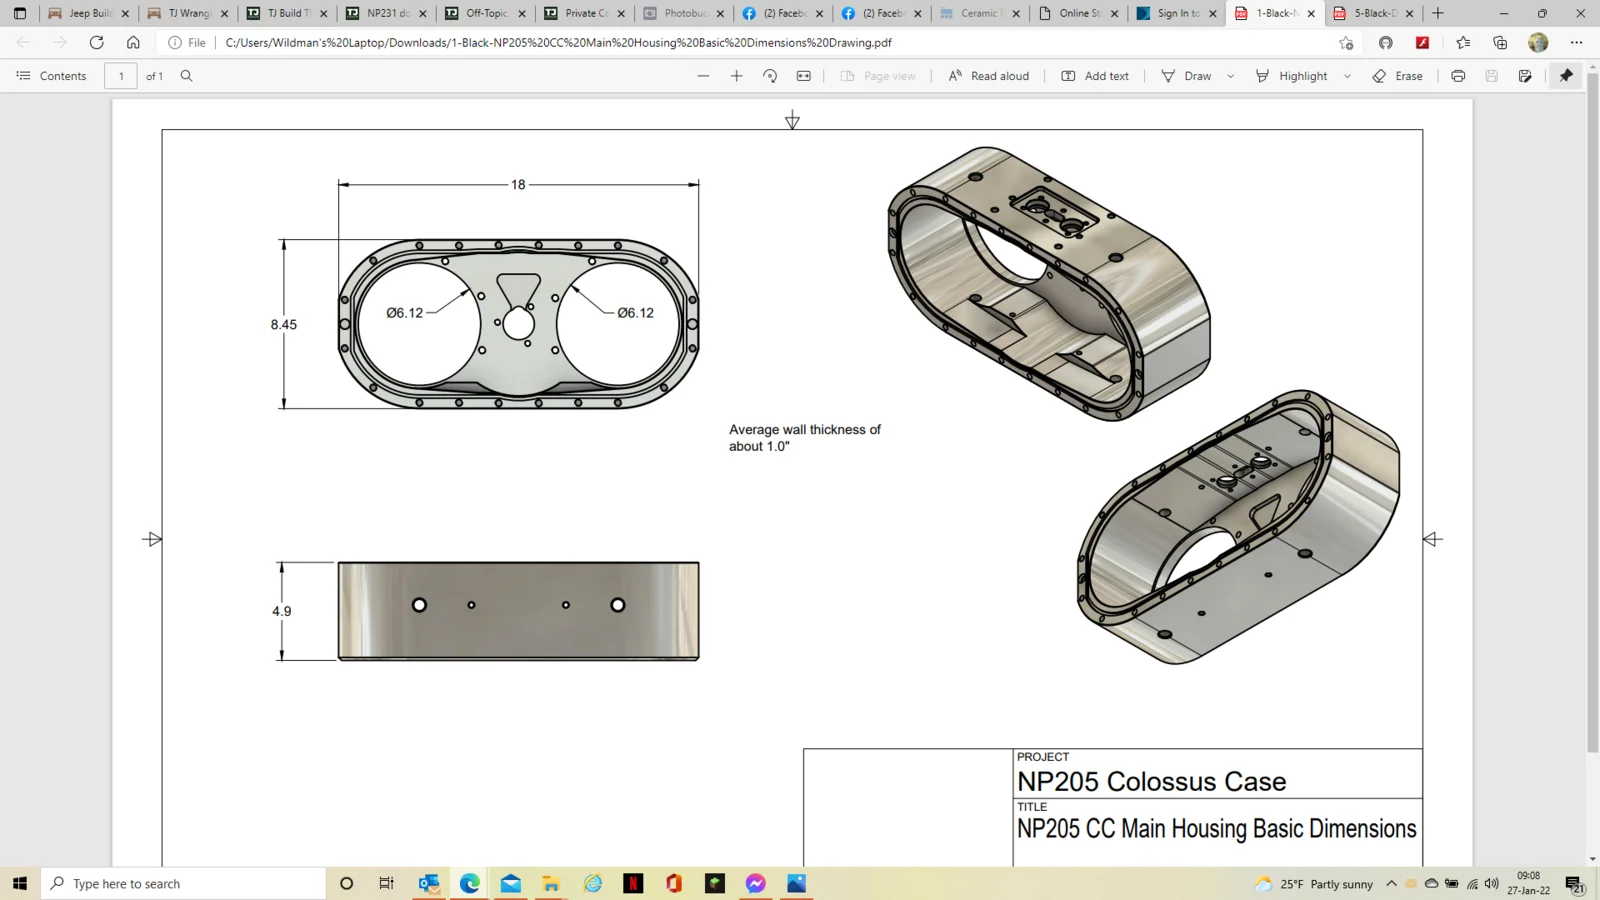
Task: Click the Save icon in PDF toolbar
Action: [1491, 76]
